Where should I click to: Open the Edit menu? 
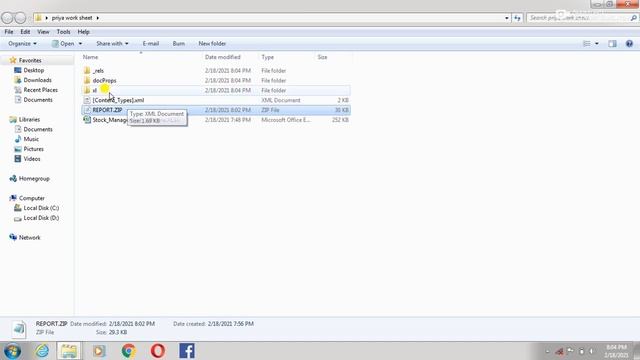25,32
